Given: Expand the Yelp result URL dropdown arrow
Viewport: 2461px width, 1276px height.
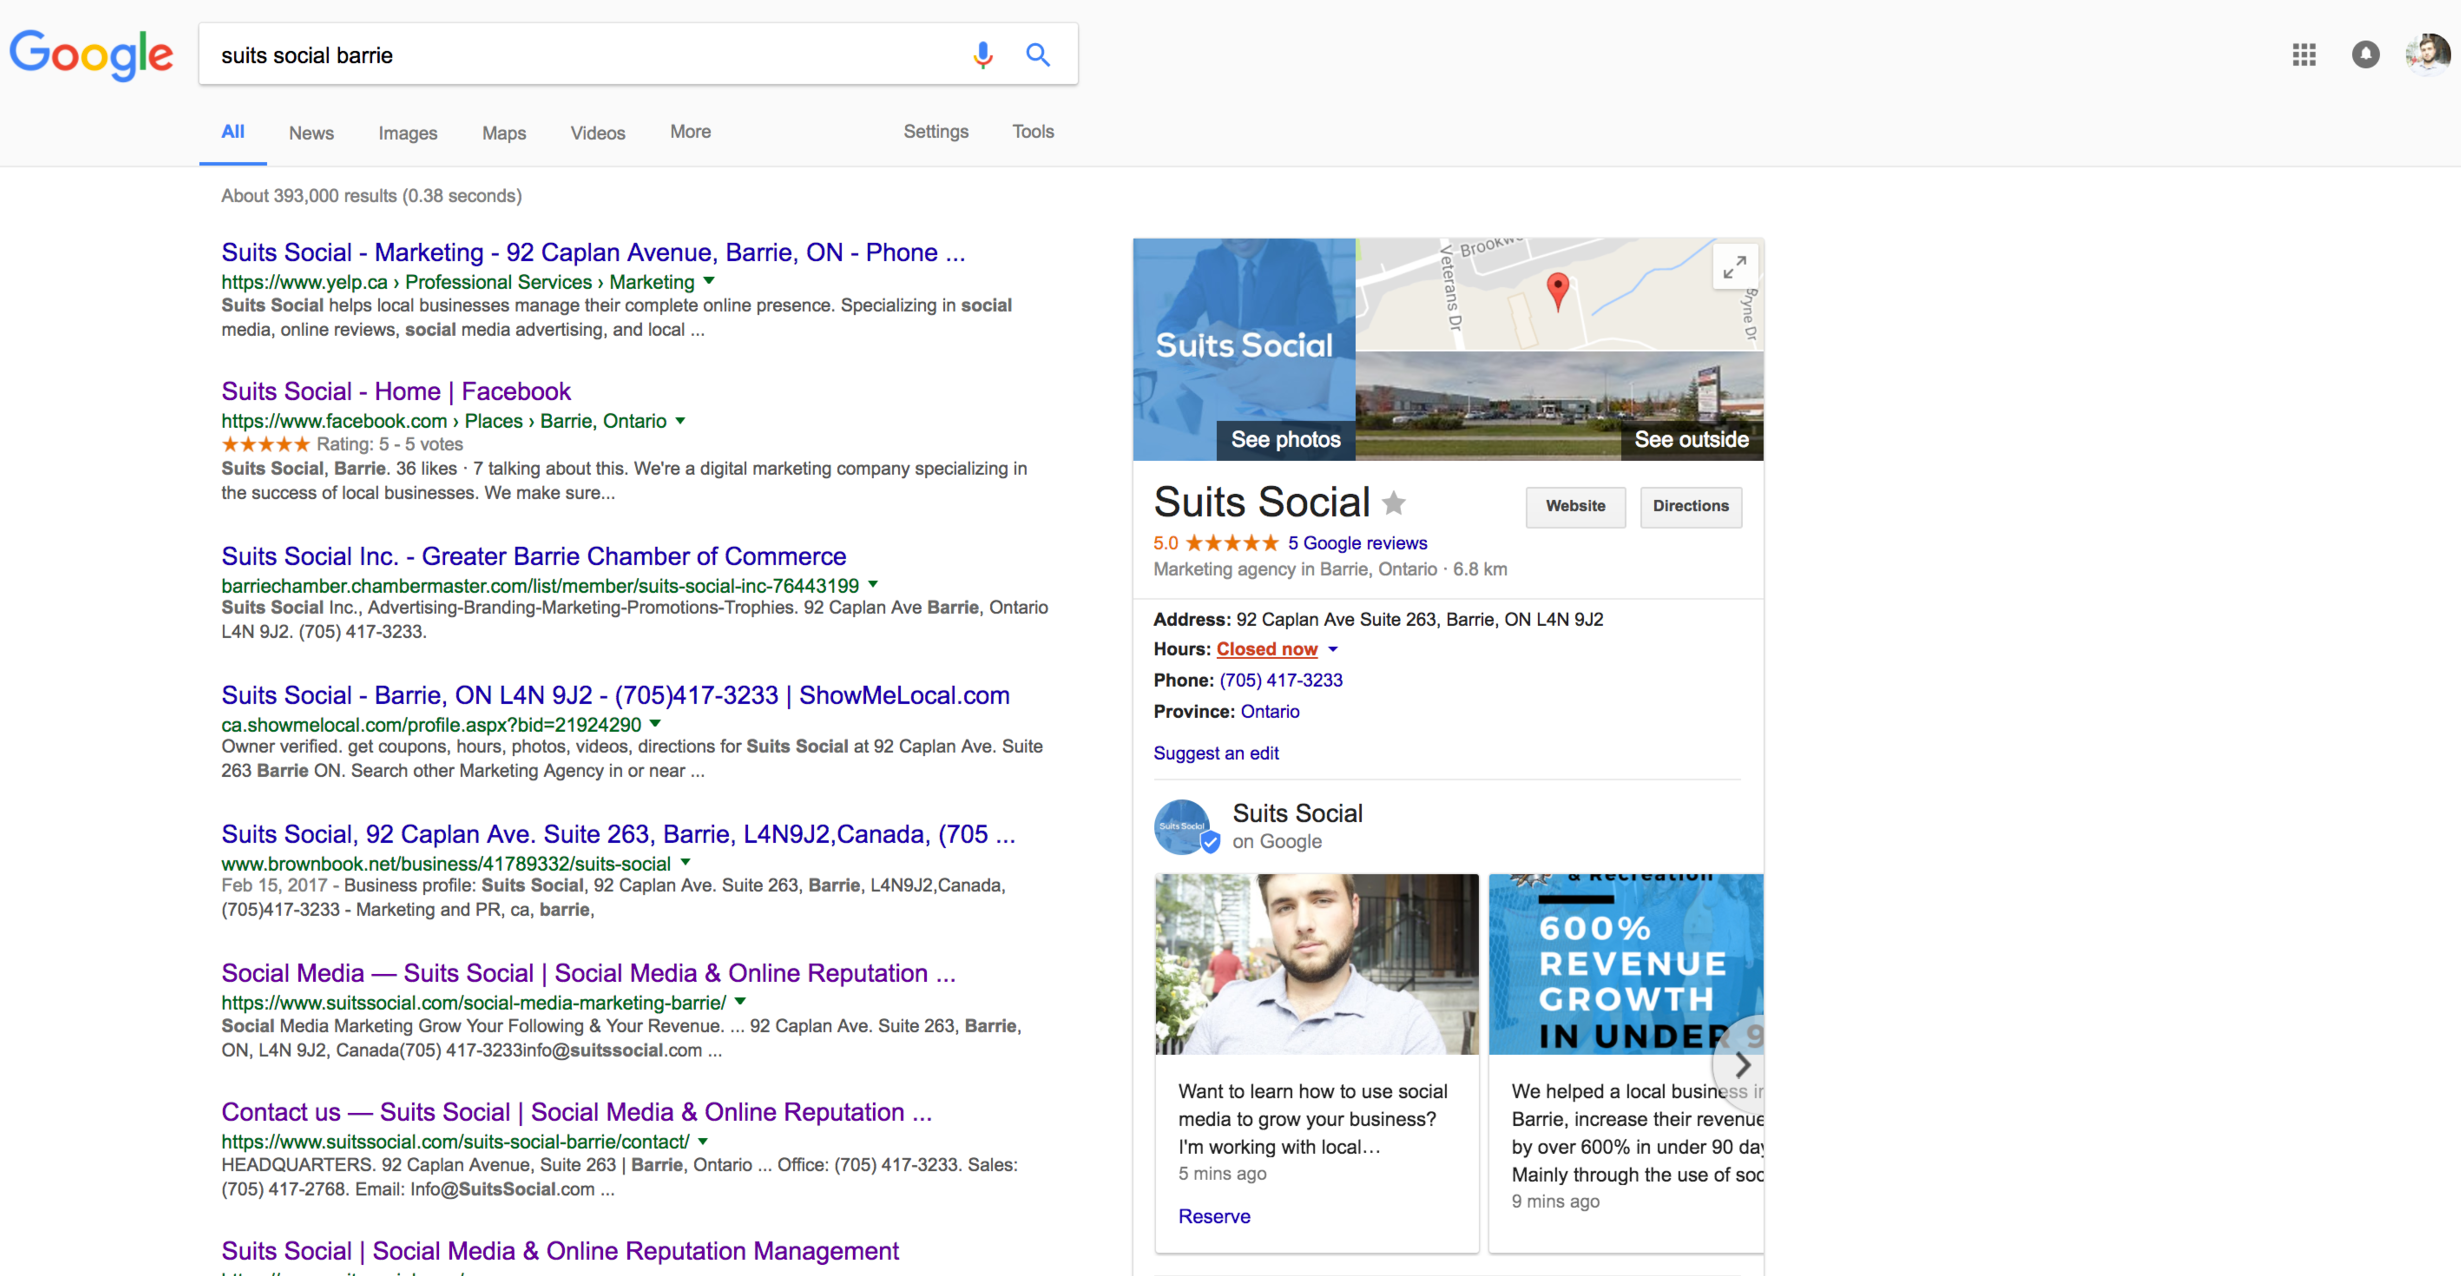Looking at the screenshot, I should 709,281.
